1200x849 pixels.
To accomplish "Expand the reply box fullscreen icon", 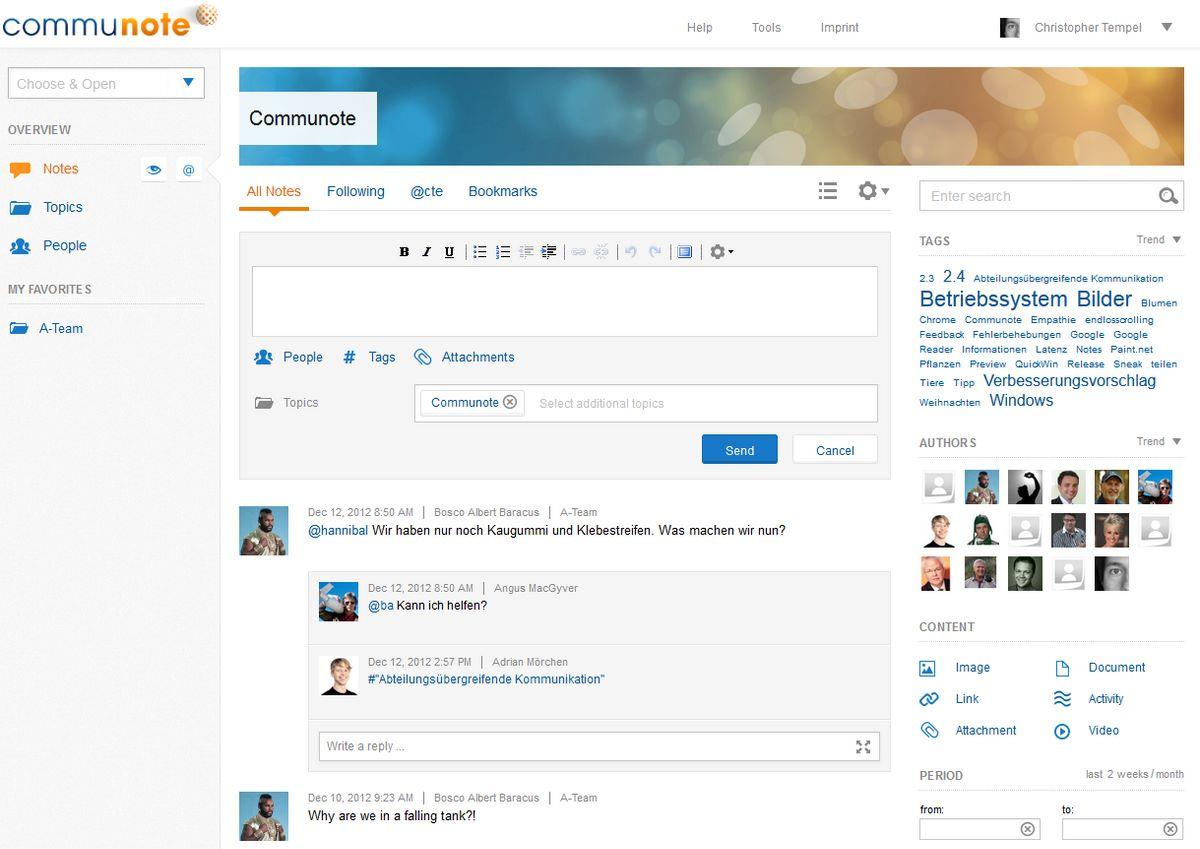I will pyautogui.click(x=863, y=746).
